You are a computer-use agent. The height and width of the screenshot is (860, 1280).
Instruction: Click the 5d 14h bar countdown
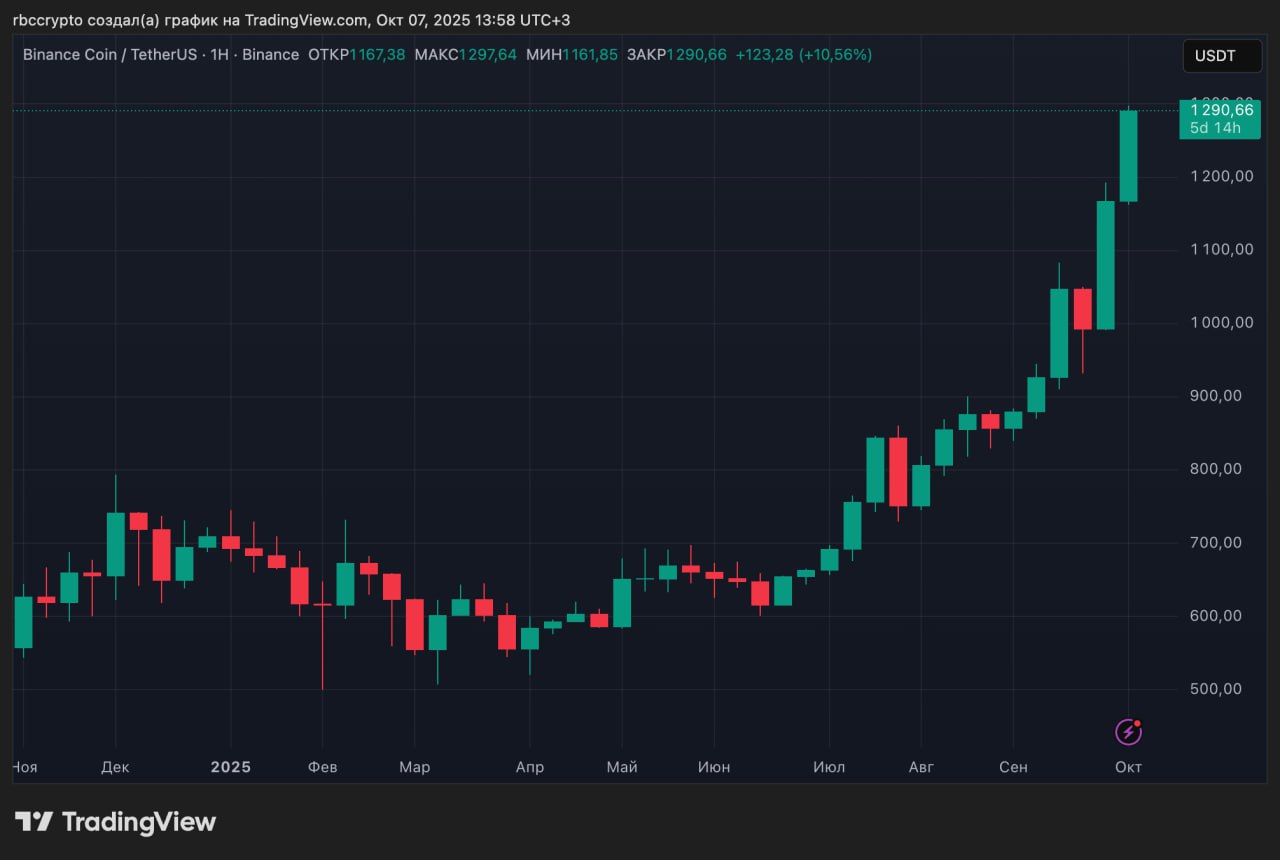1214,128
